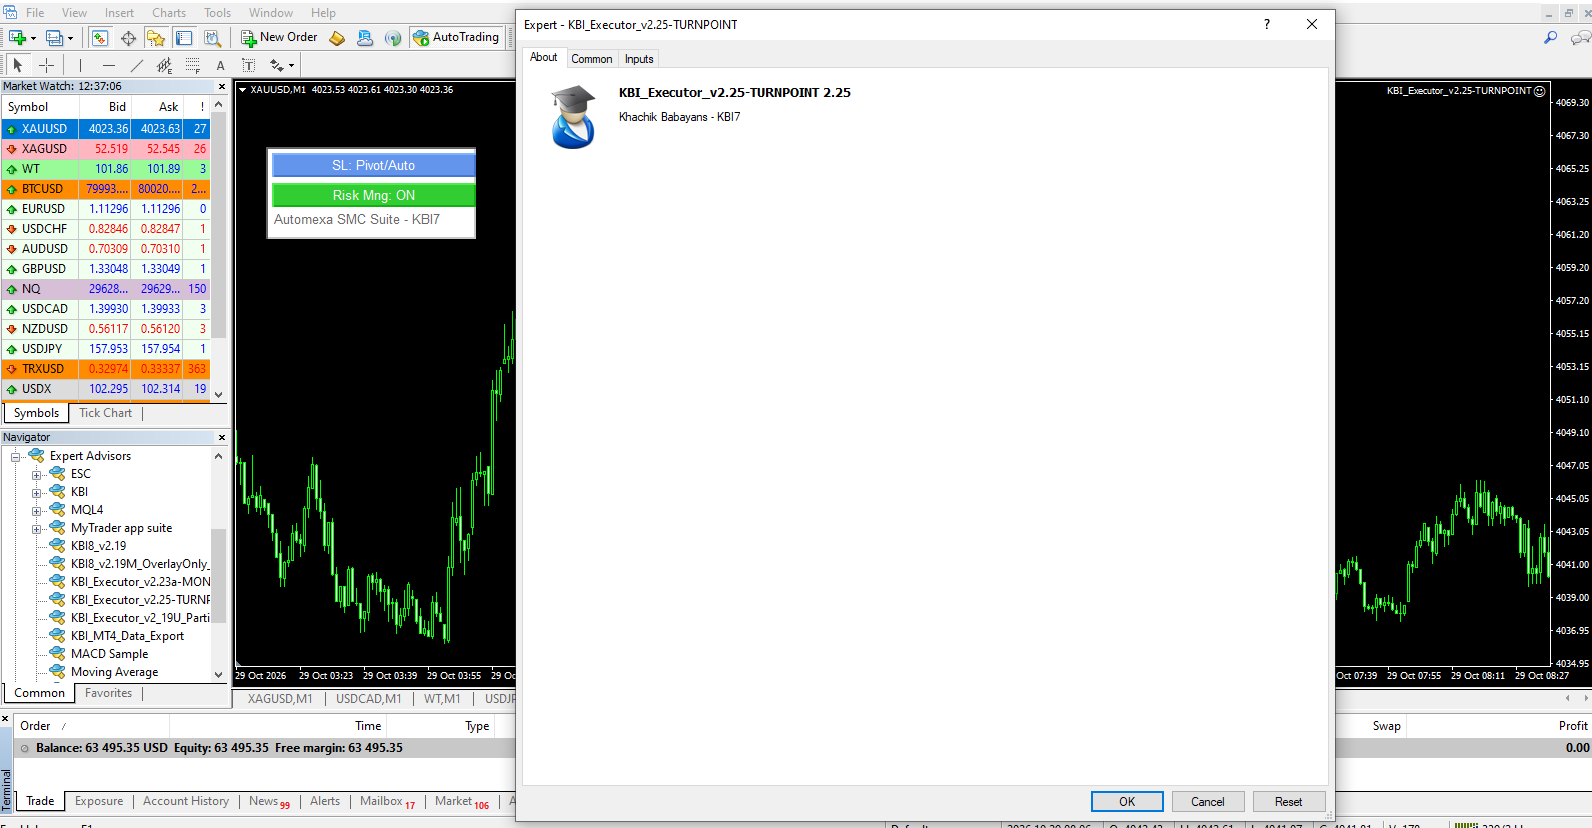Expand the ESC folder in Navigator
Screen dimensions: 1592x828
pyautogui.click(x=36, y=474)
